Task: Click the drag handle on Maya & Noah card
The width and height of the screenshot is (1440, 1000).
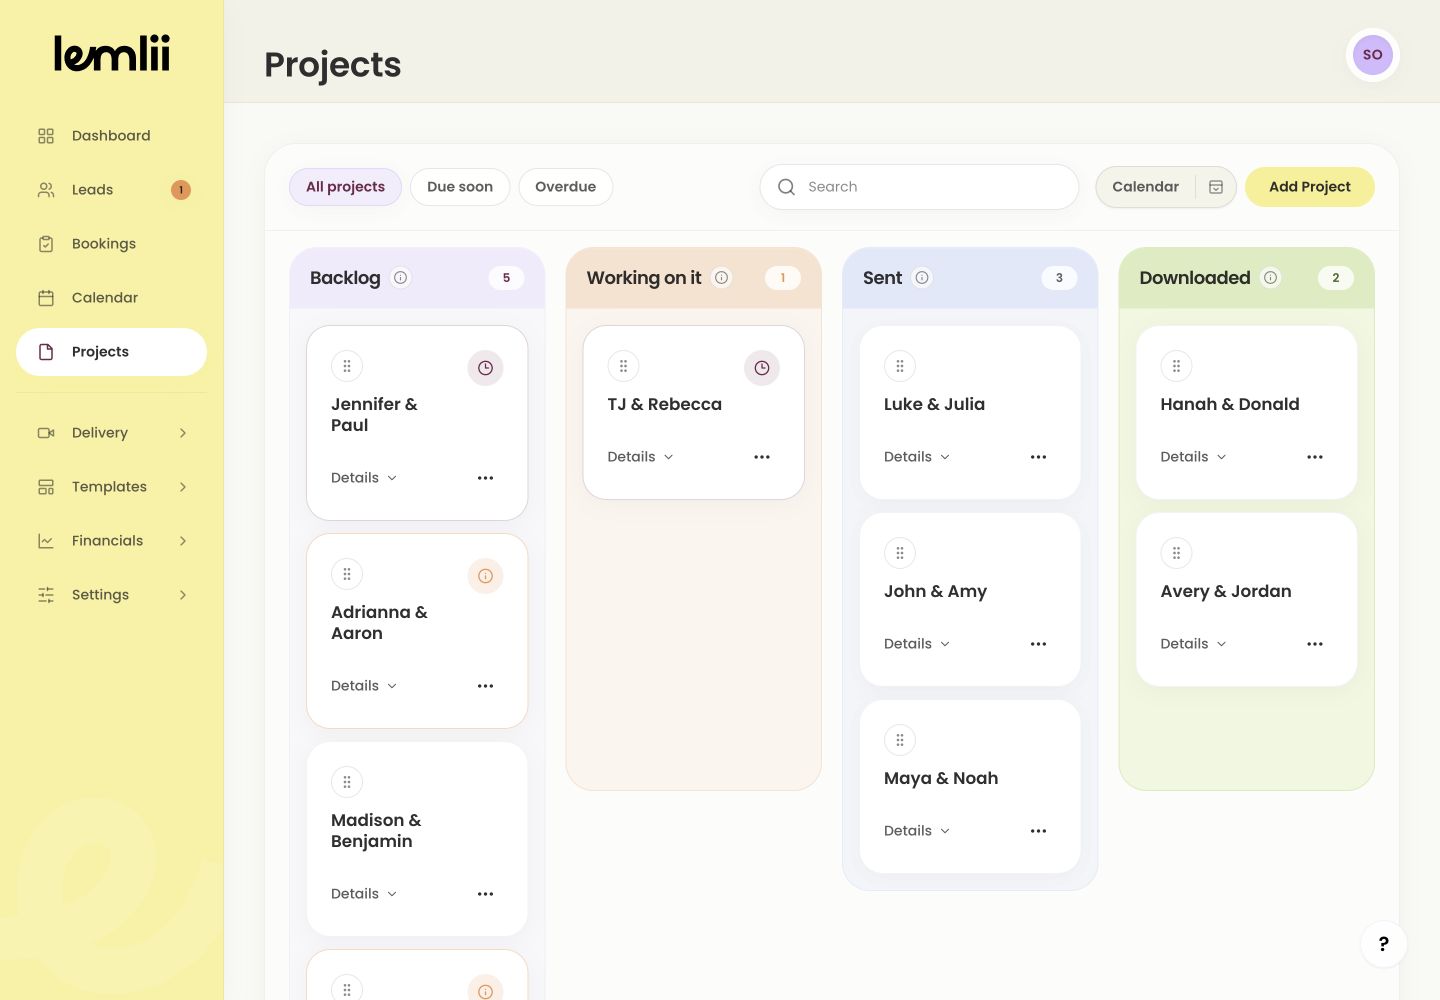Action: [900, 740]
